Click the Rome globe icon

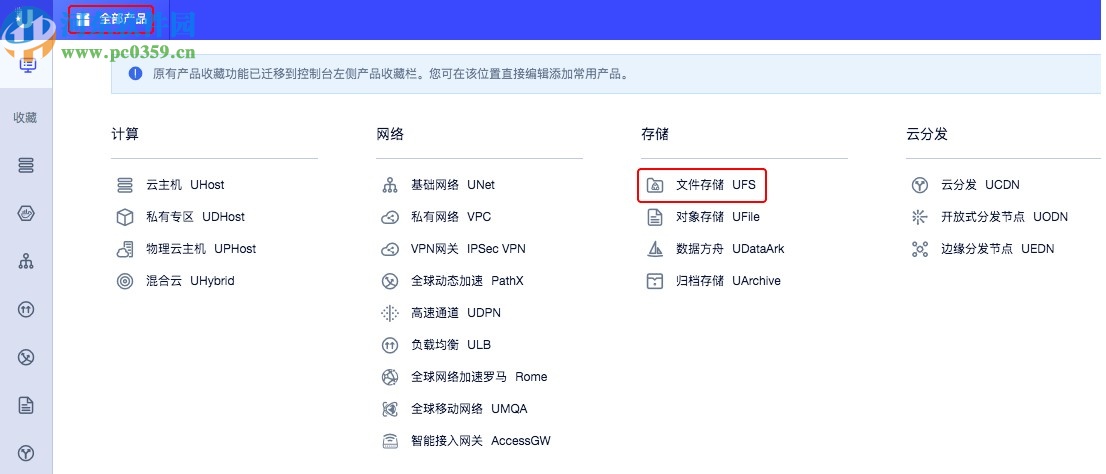click(390, 377)
